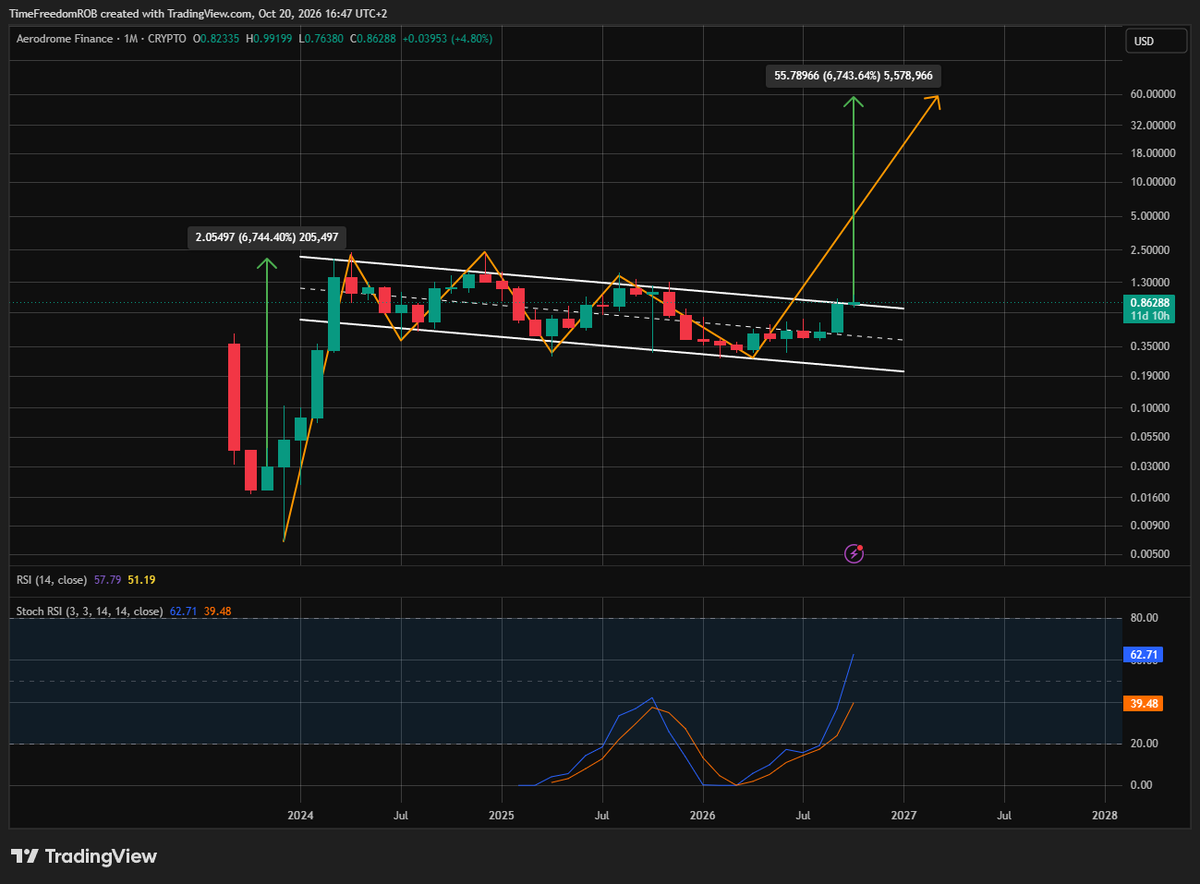Select the 55.78966 (6,743.64%) measurement label
1200x884 pixels.
[855, 75]
